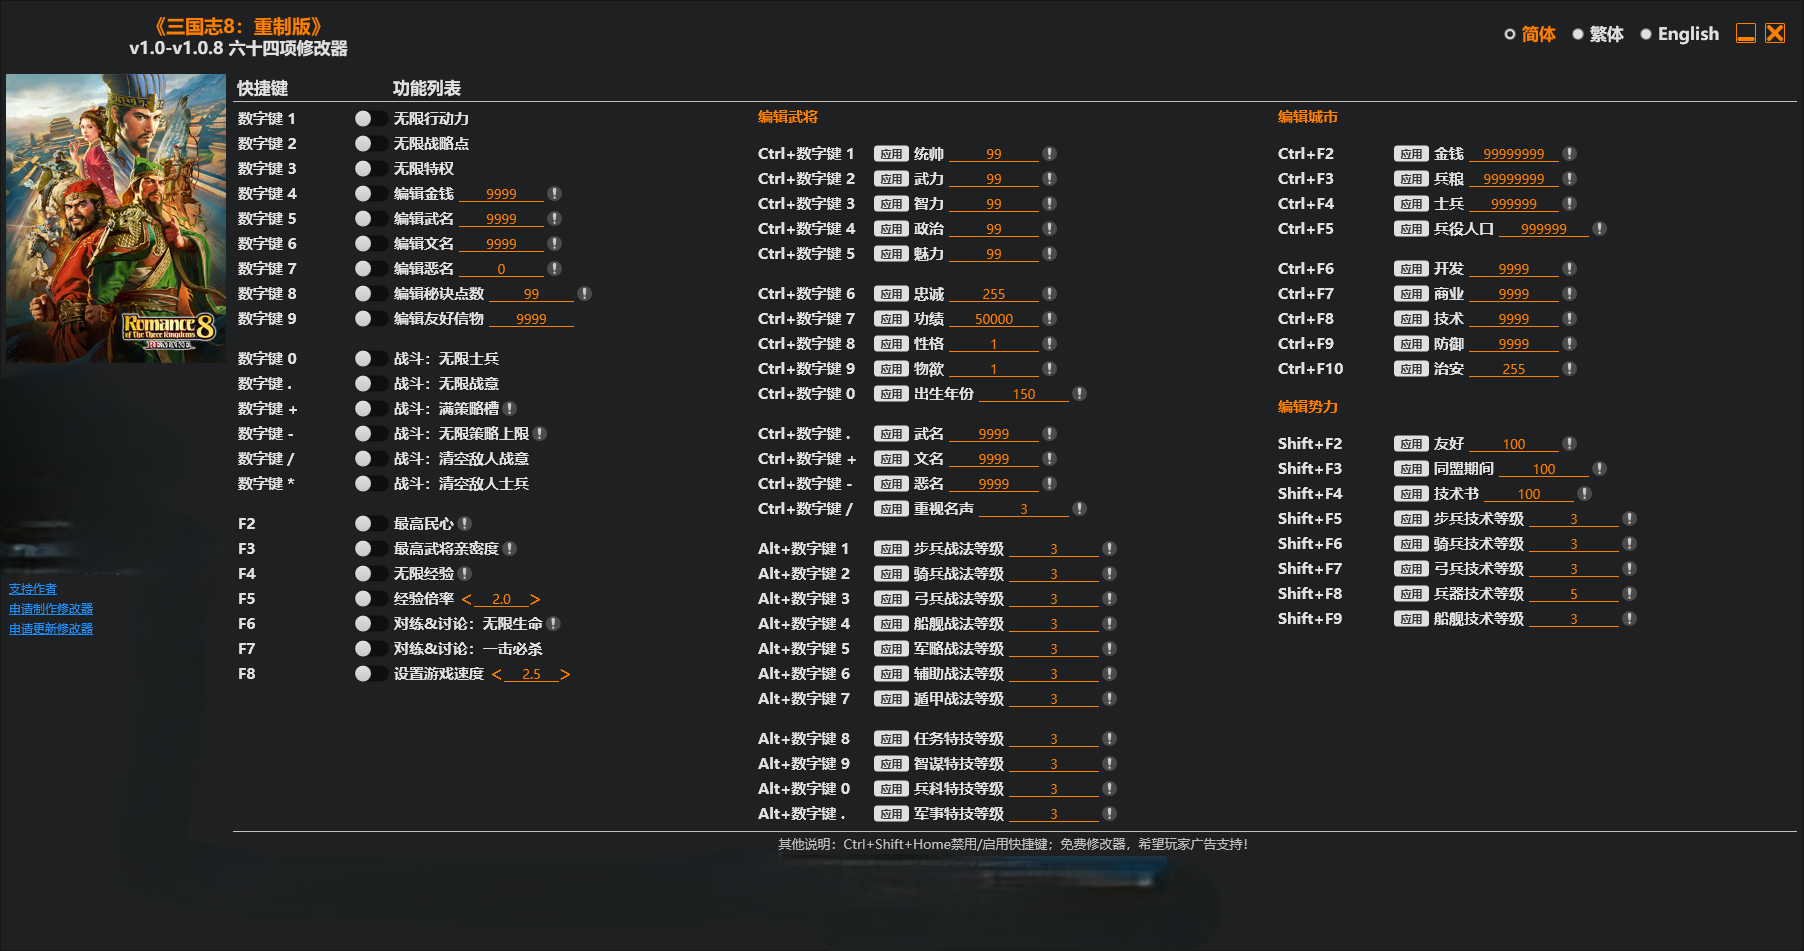Click info icon beside 步兵战法等级
1804x951 pixels.
point(1109,549)
